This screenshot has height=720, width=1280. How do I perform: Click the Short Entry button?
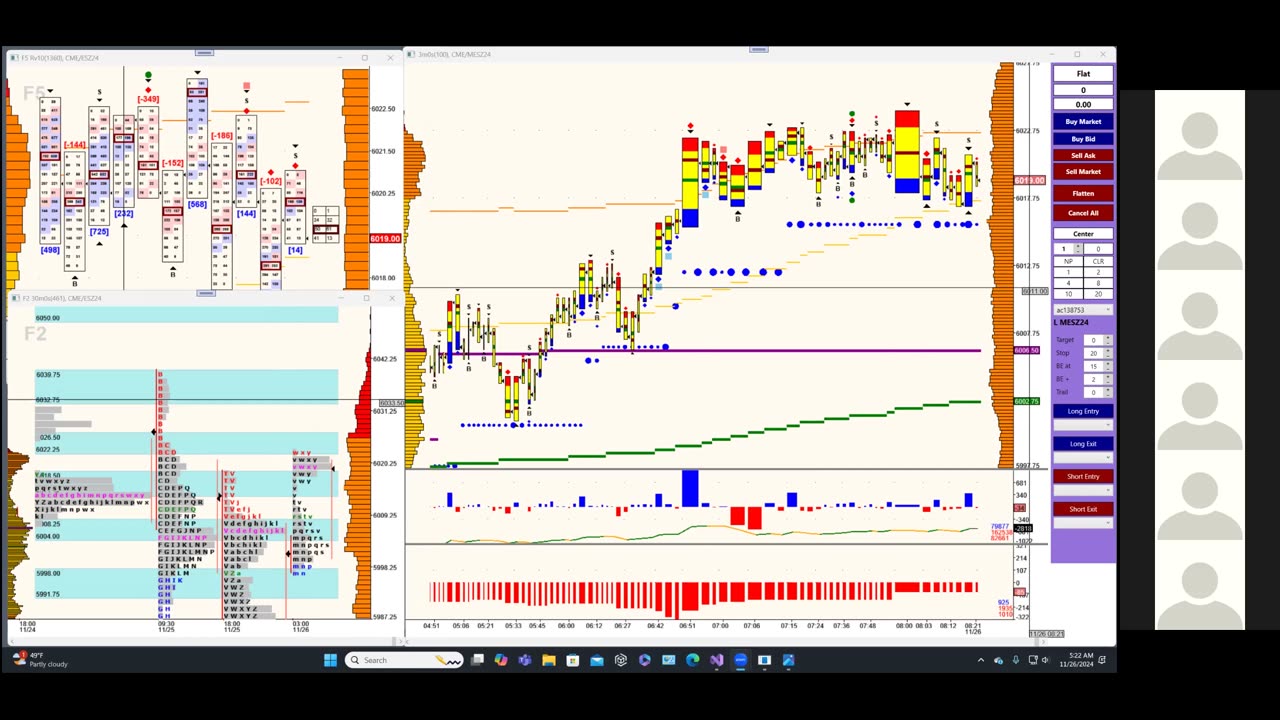click(x=1083, y=476)
